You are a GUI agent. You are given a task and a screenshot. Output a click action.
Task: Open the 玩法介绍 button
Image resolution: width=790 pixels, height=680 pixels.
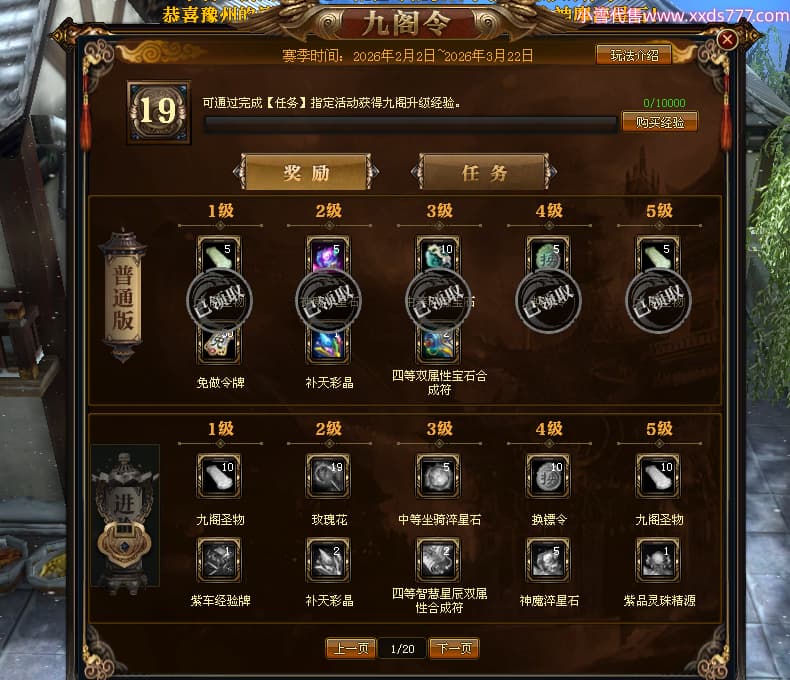(x=634, y=55)
